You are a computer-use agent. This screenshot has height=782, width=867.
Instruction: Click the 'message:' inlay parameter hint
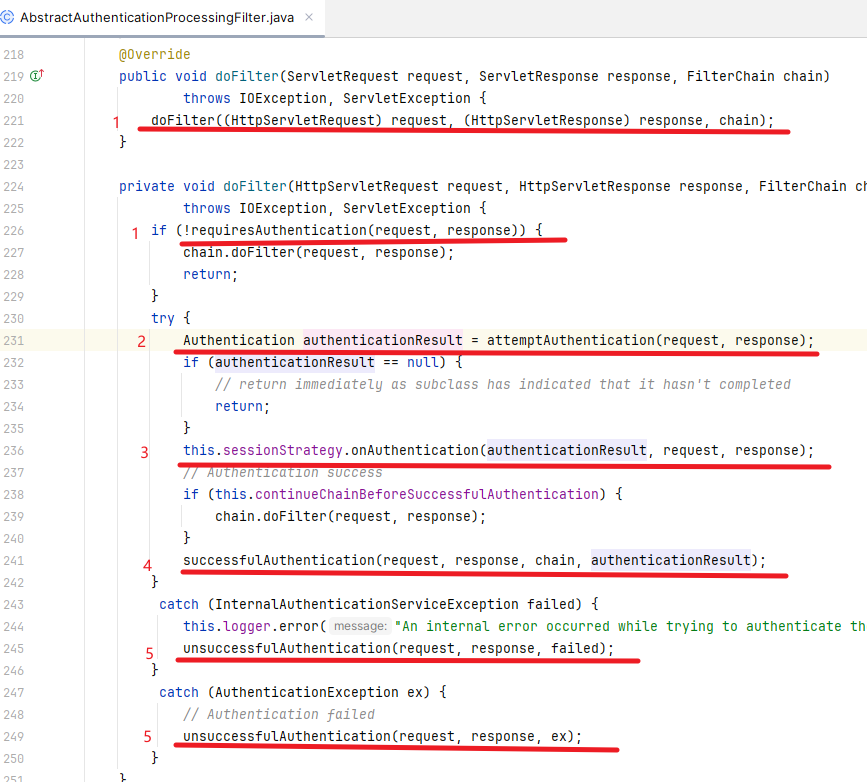360,626
